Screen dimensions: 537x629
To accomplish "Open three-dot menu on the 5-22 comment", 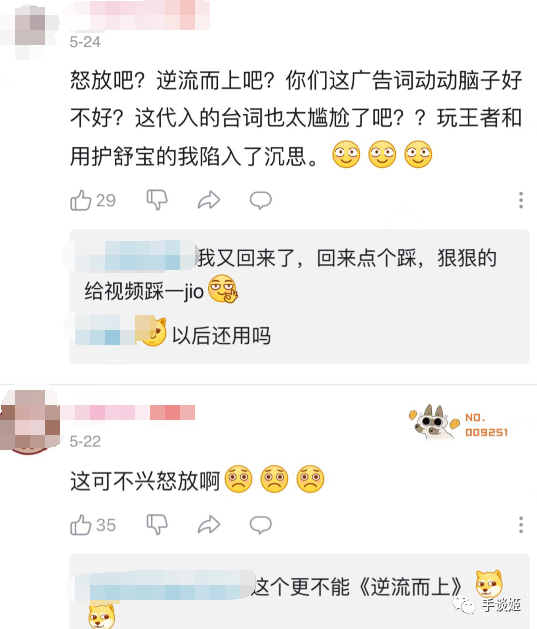I will click(521, 524).
